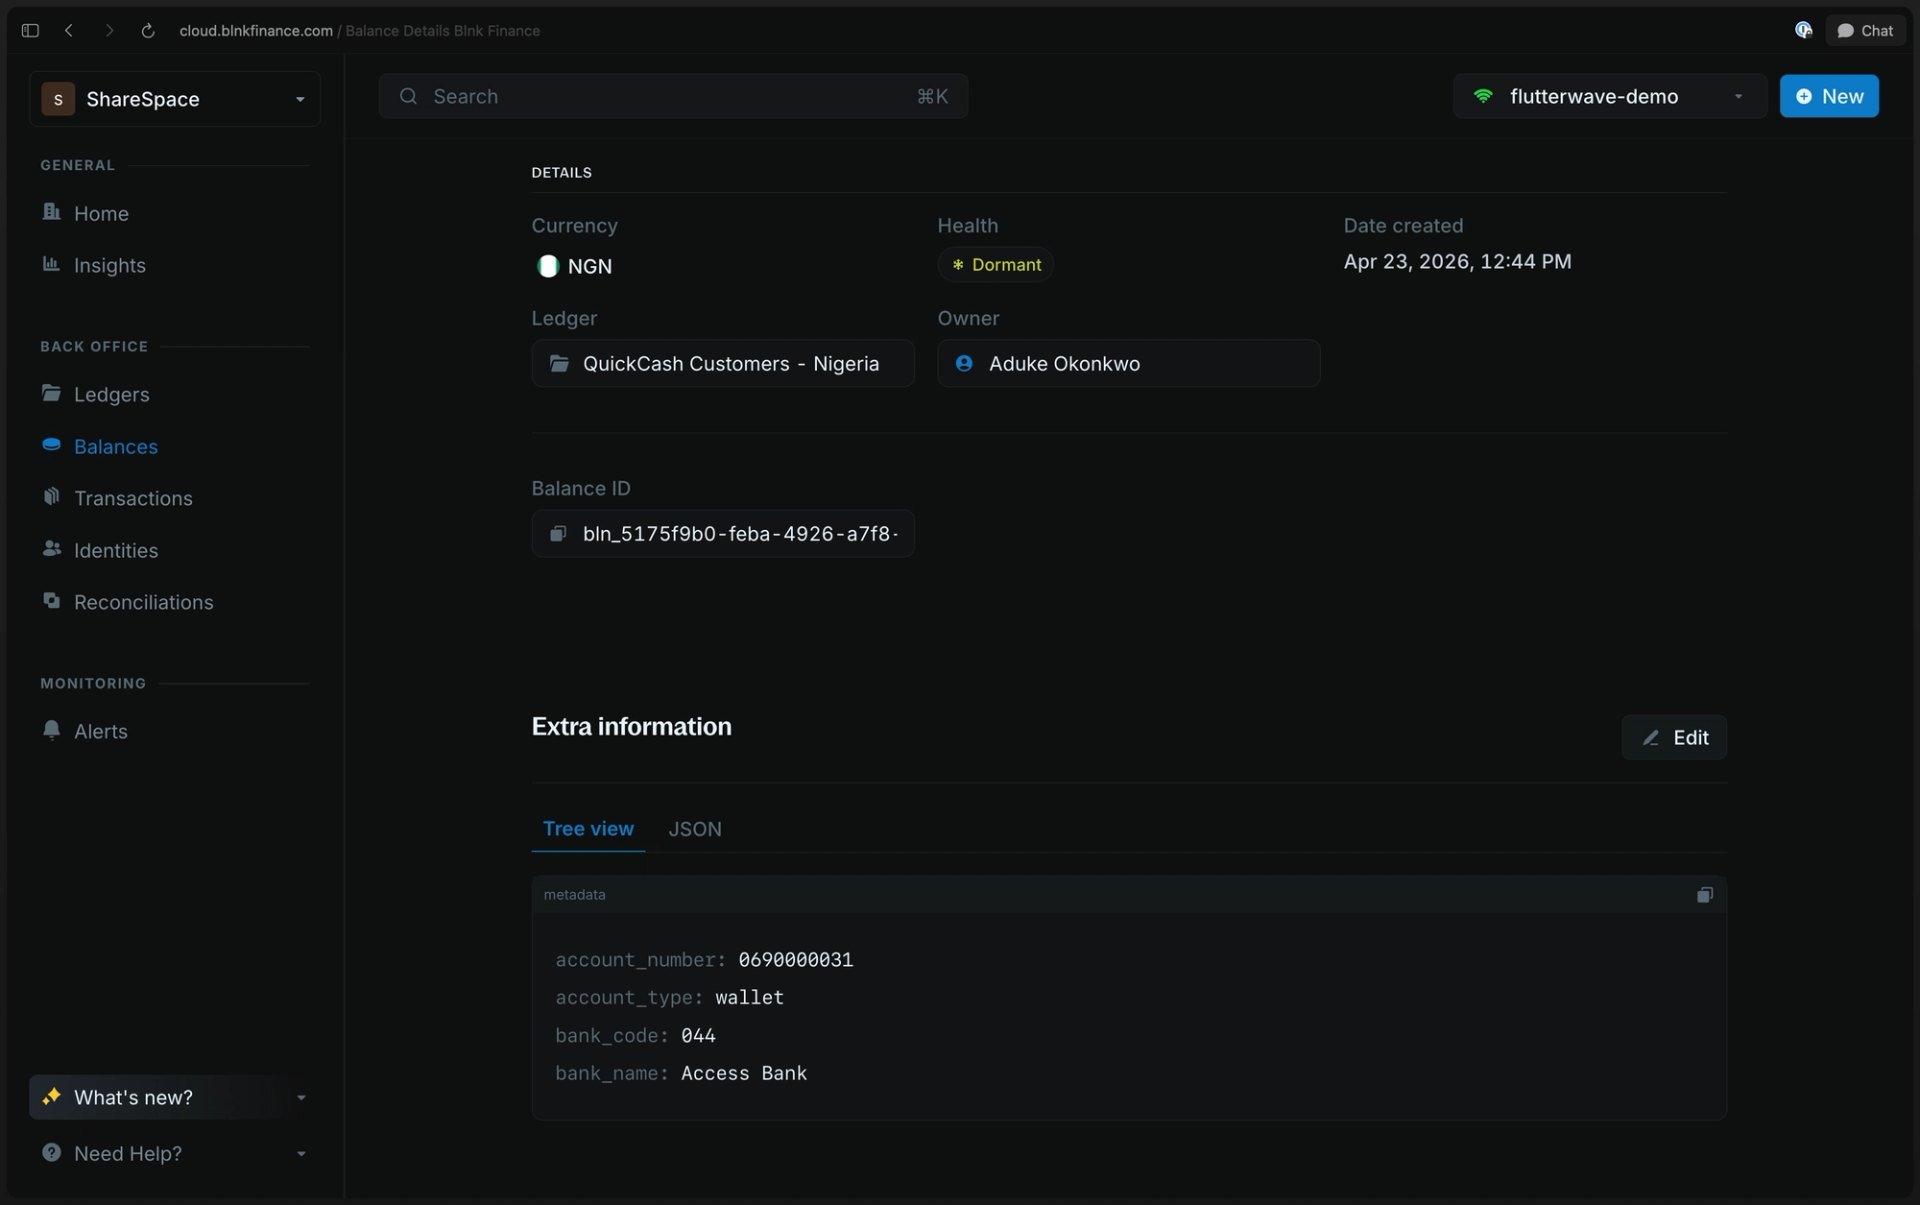This screenshot has height=1205, width=1920.
Task: Click the cloud.blnkfinance.com address text
Action: [256, 31]
